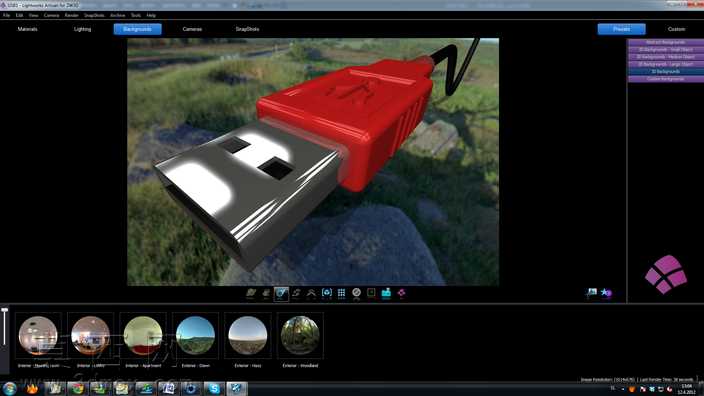
Task: Open the SnapShots menu
Action: click(x=94, y=15)
